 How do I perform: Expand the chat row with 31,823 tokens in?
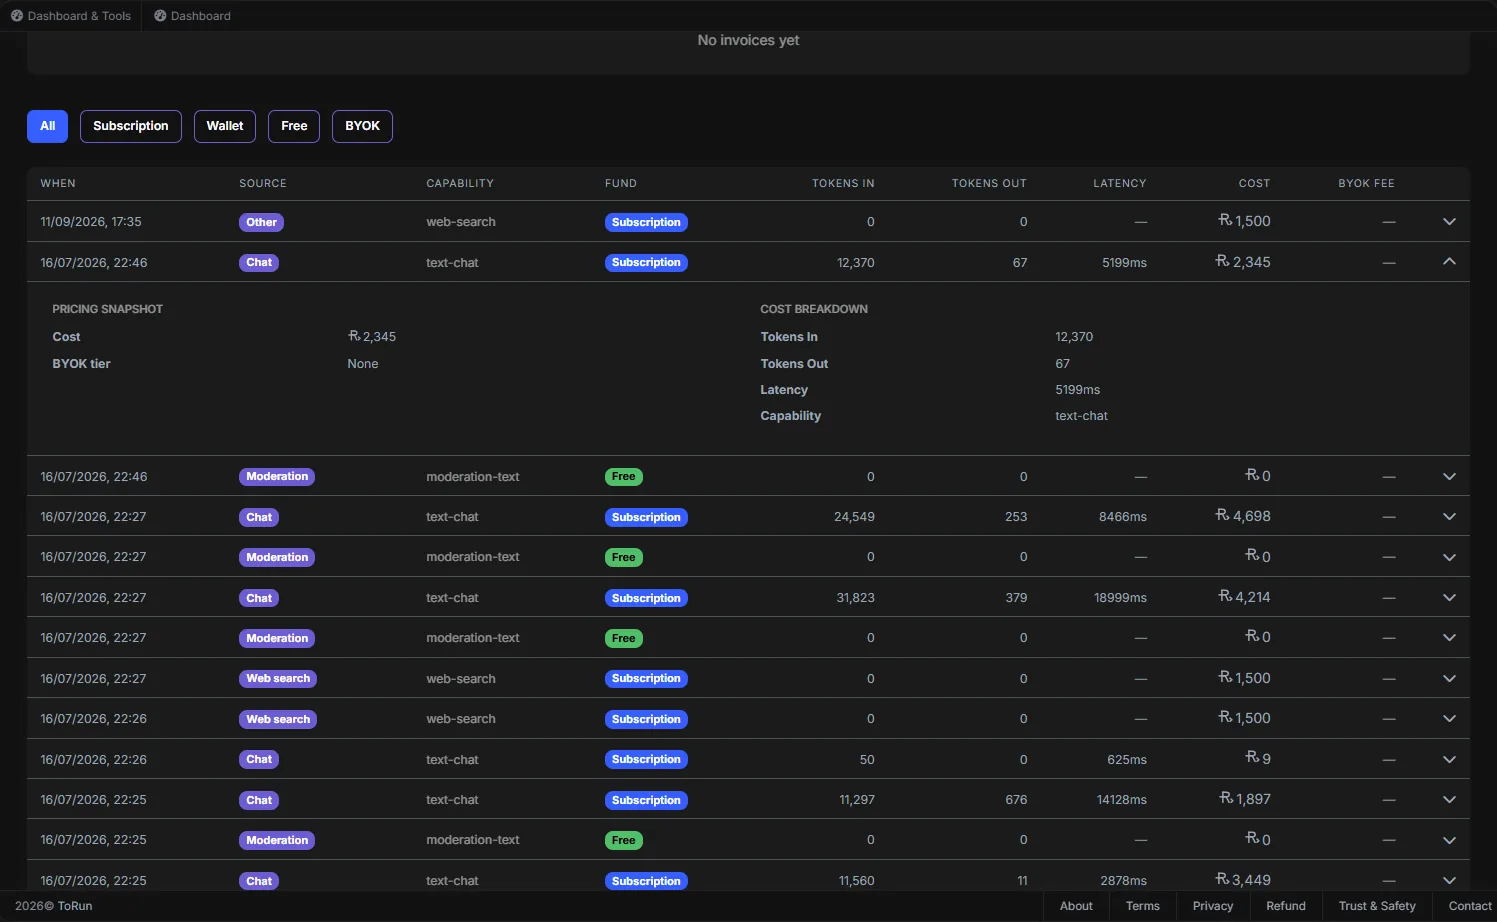(1449, 598)
